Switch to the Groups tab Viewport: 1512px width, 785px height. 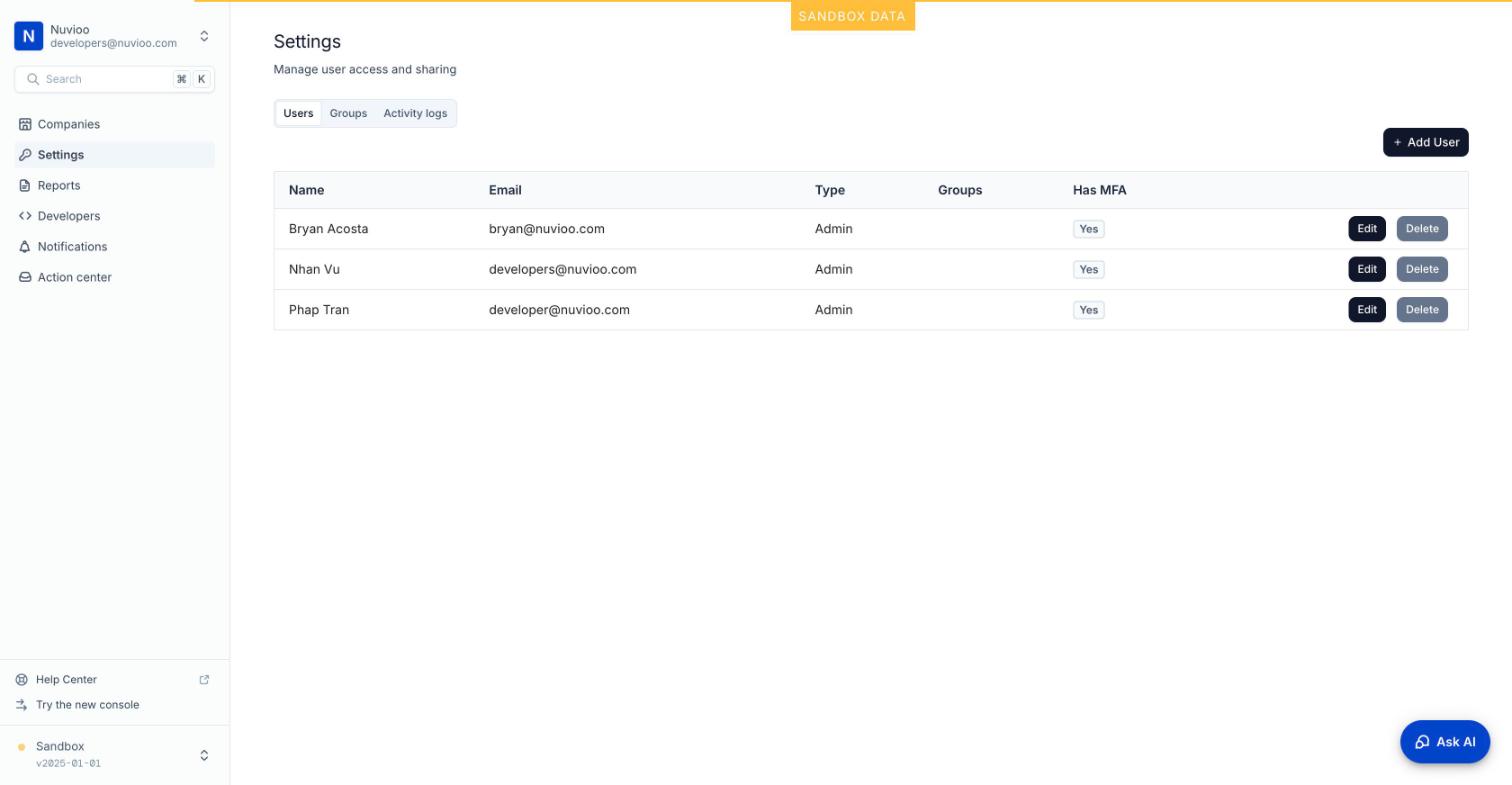[x=348, y=114]
